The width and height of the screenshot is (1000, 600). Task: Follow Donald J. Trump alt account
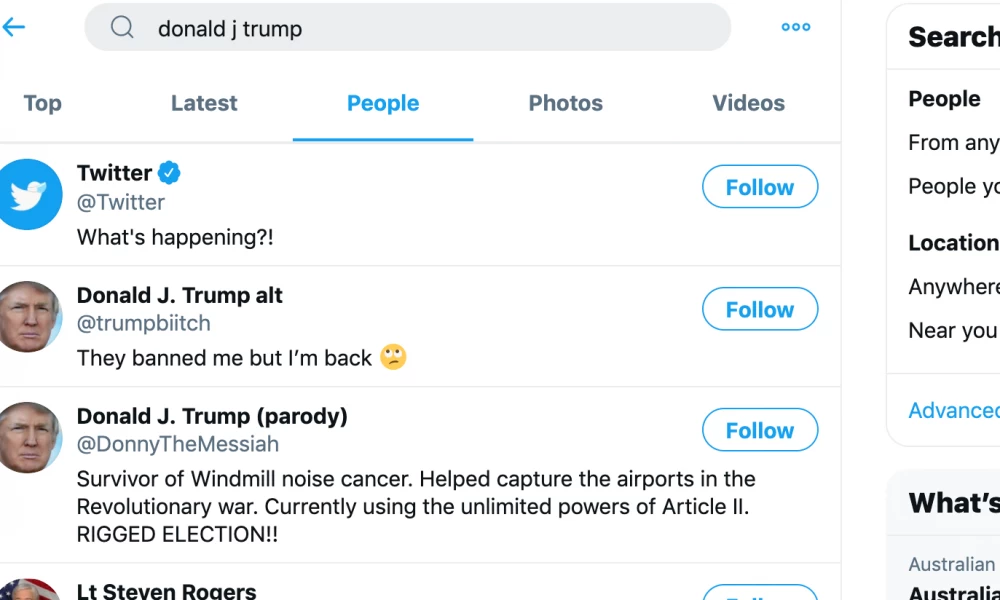760,309
